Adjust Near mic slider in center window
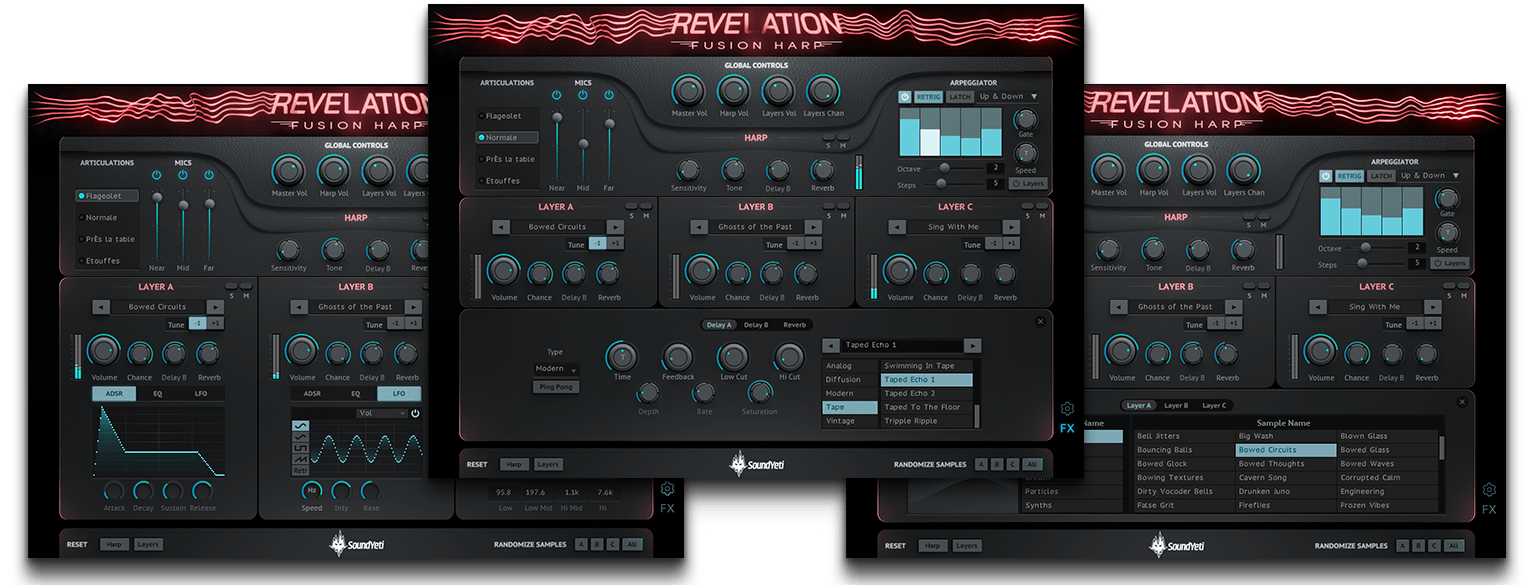This screenshot has width=1534, height=585. (x=557, y=117)
